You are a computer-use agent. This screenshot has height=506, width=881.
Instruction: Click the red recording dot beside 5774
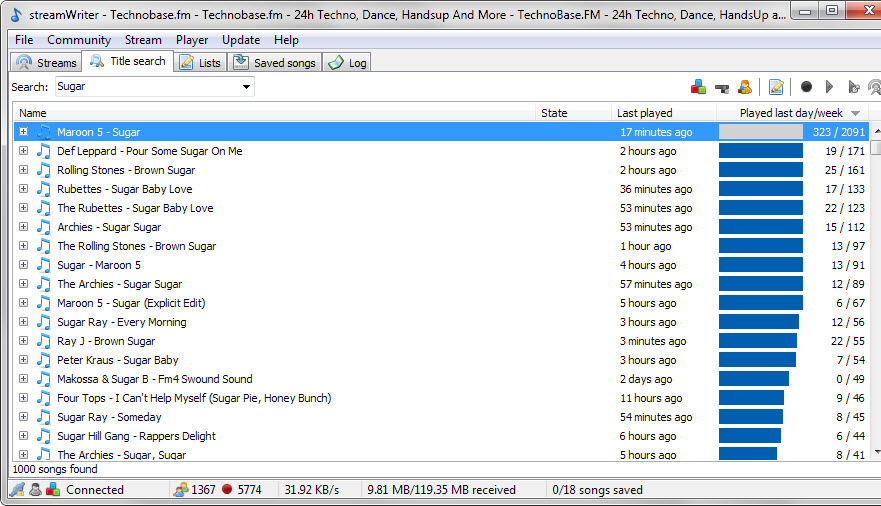coord(227,489)
